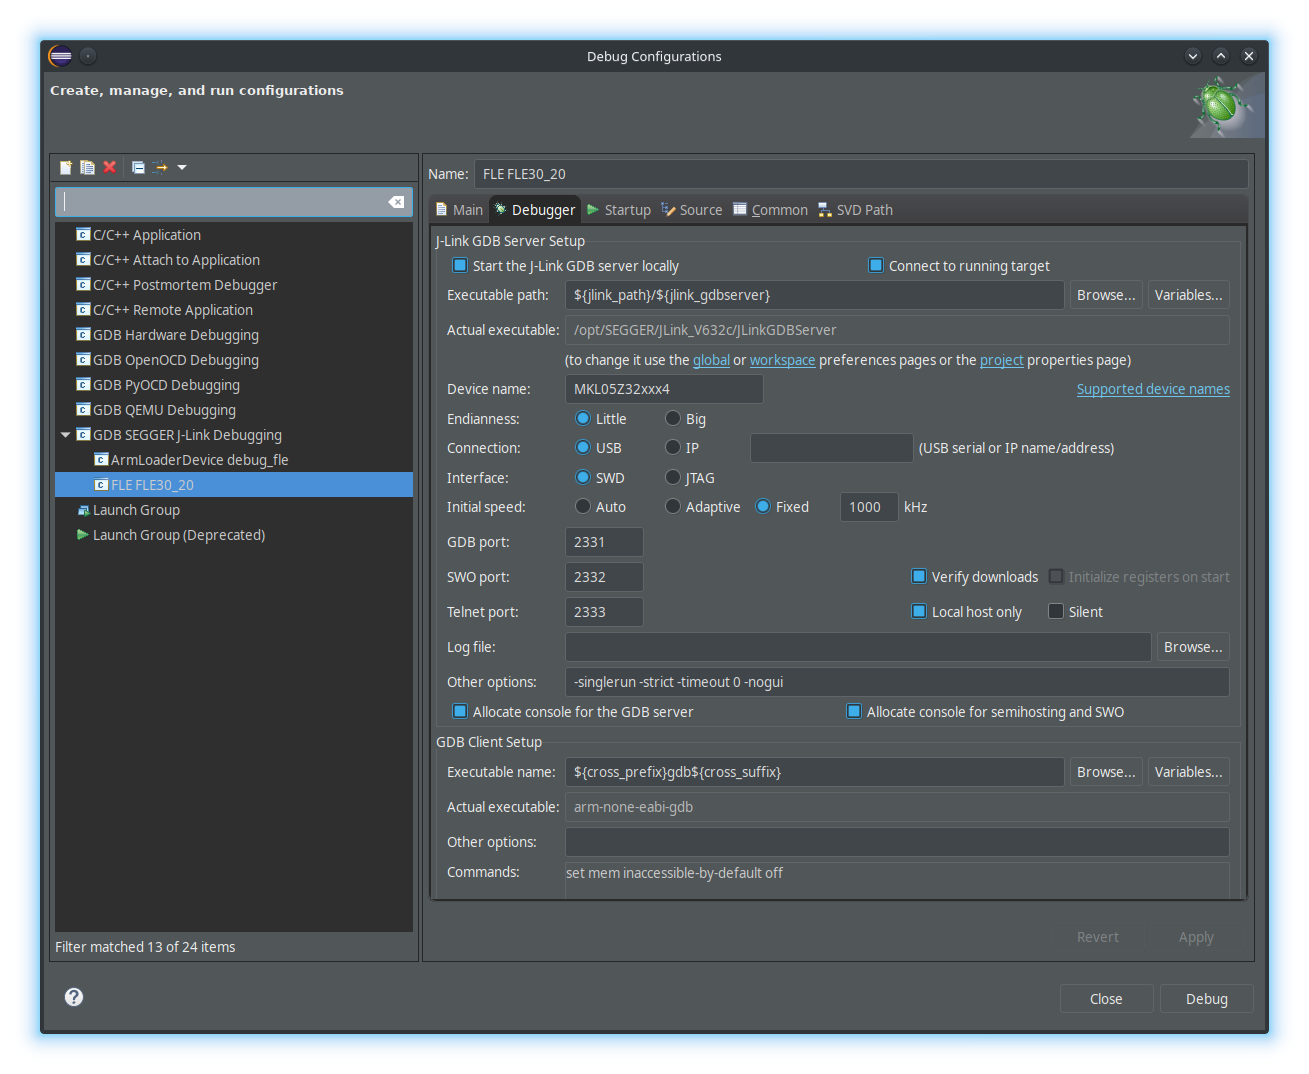1309x1074 pixels.
Task: Switch to the Main tab
Action: pos(459,210)
